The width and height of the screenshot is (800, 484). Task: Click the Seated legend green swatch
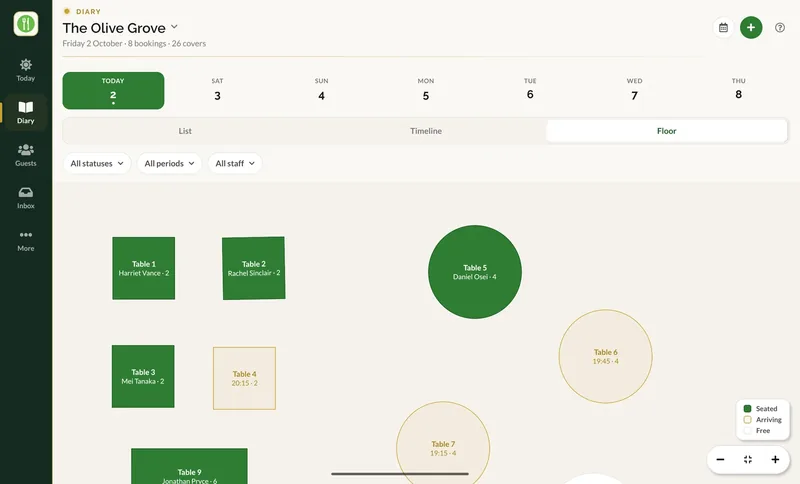747,409
